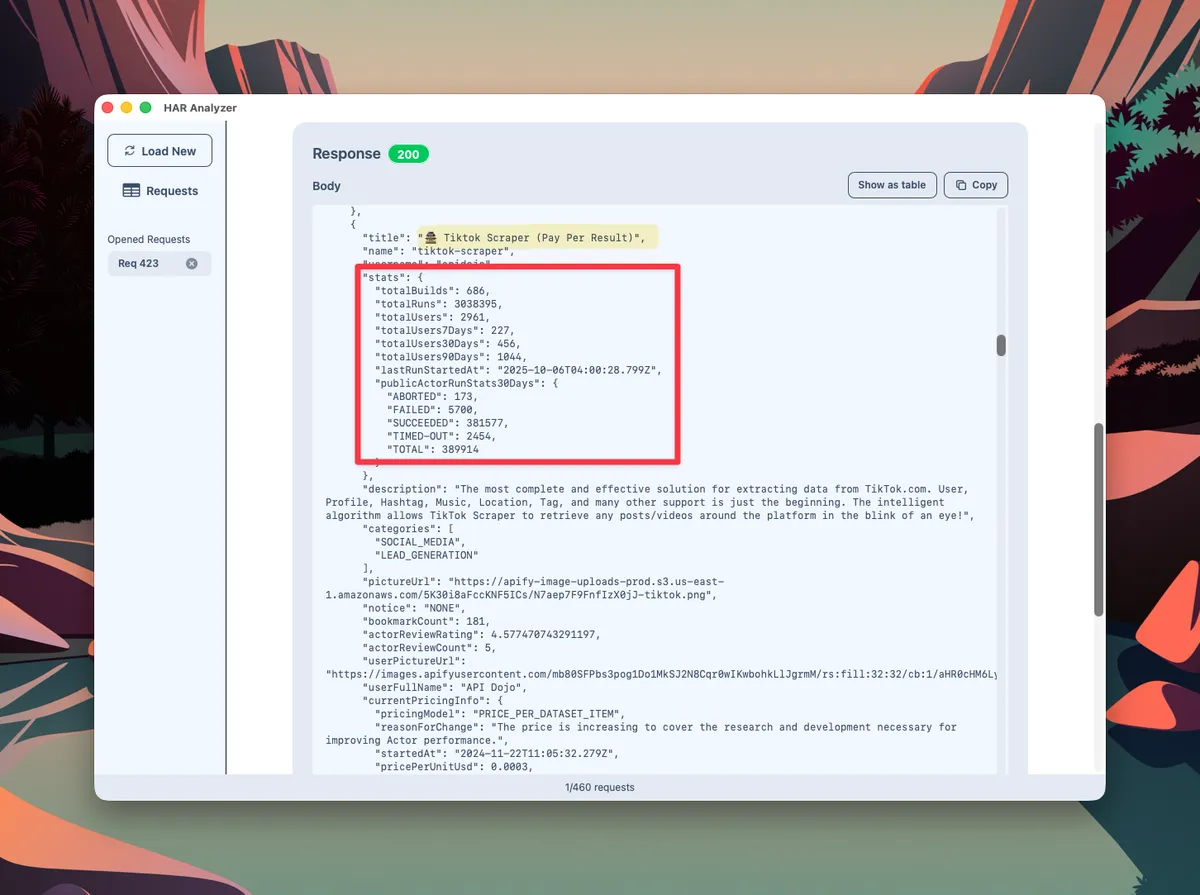This screenshot has width=1200, height=895.
Task: Click the green 200 status badge
Action: 408,154
